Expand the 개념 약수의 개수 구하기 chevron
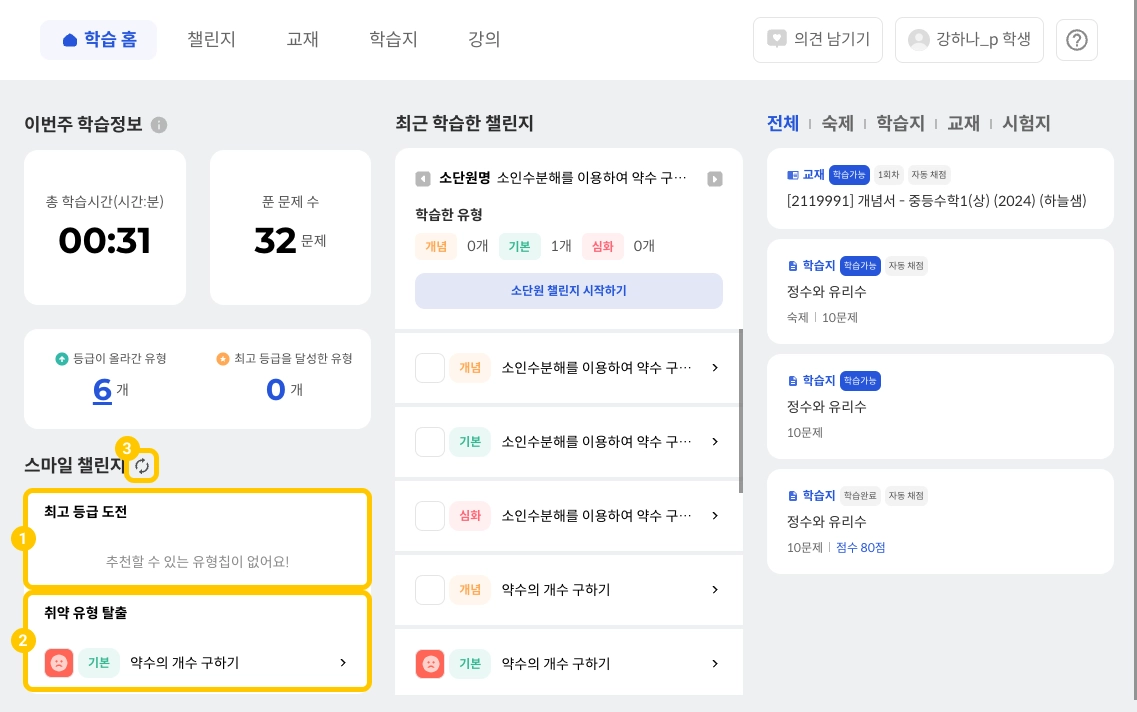 pos(715,590)
